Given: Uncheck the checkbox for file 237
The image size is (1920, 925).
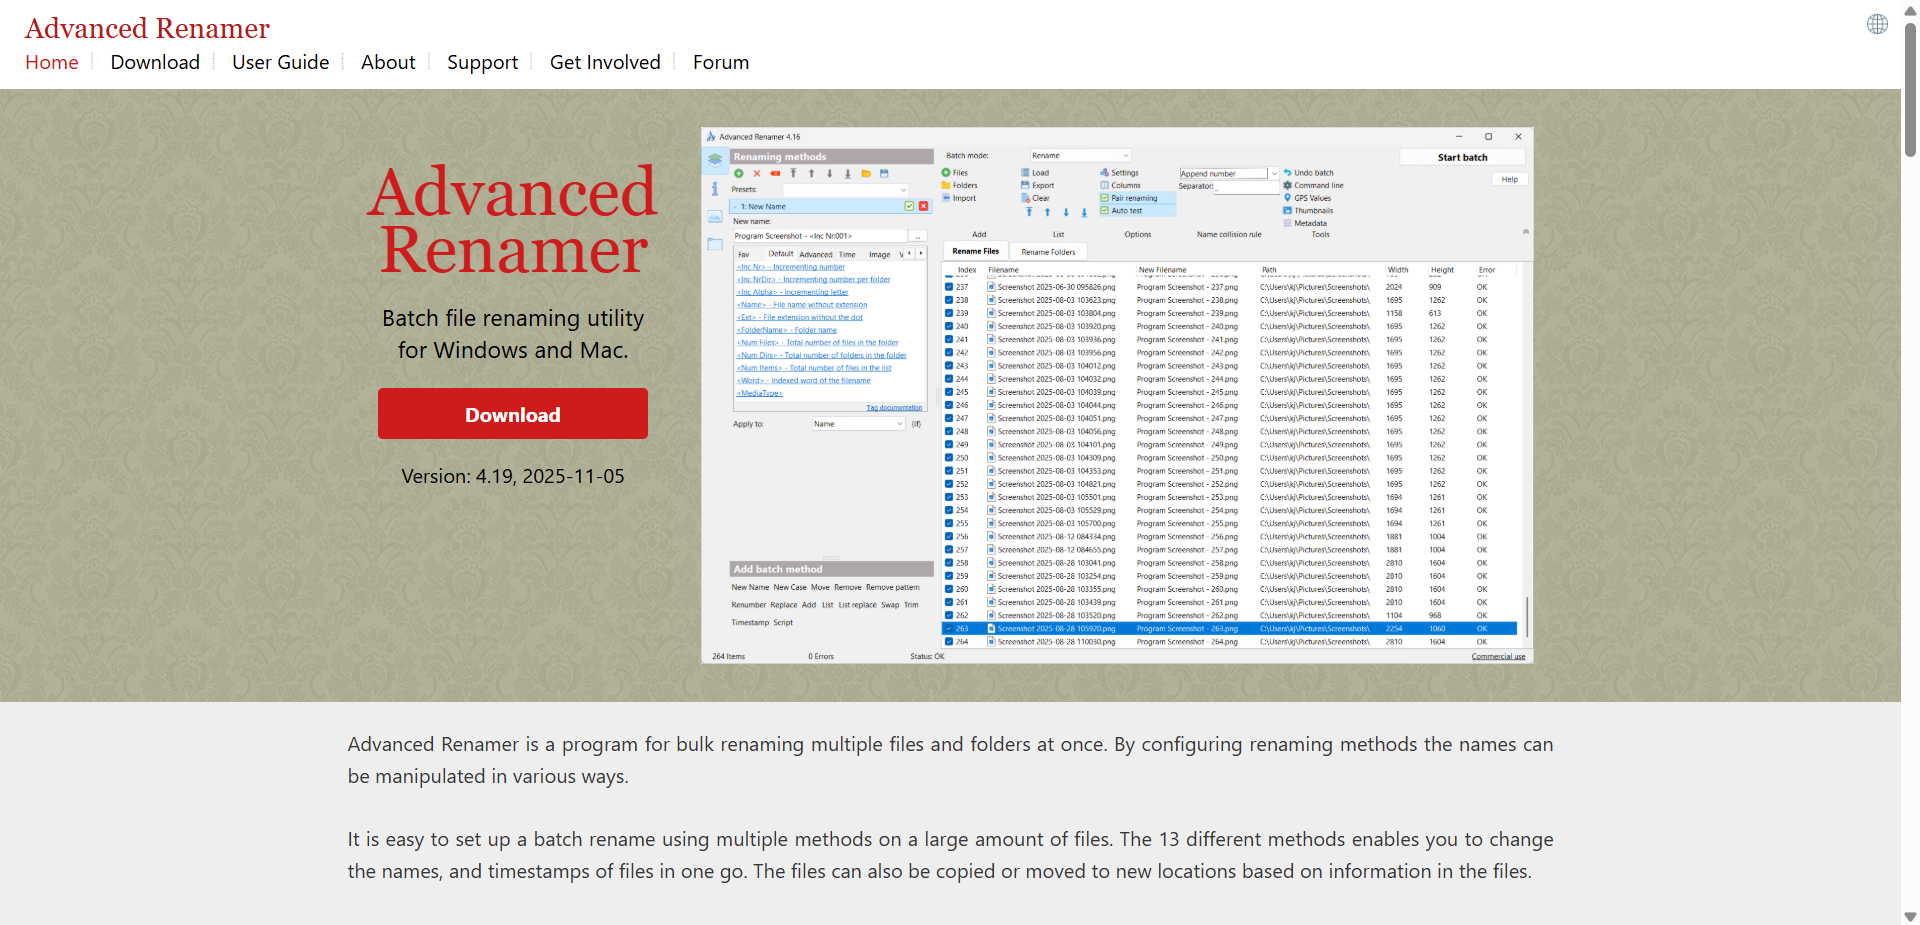Looking at the screenshot, I should [949, 287].
